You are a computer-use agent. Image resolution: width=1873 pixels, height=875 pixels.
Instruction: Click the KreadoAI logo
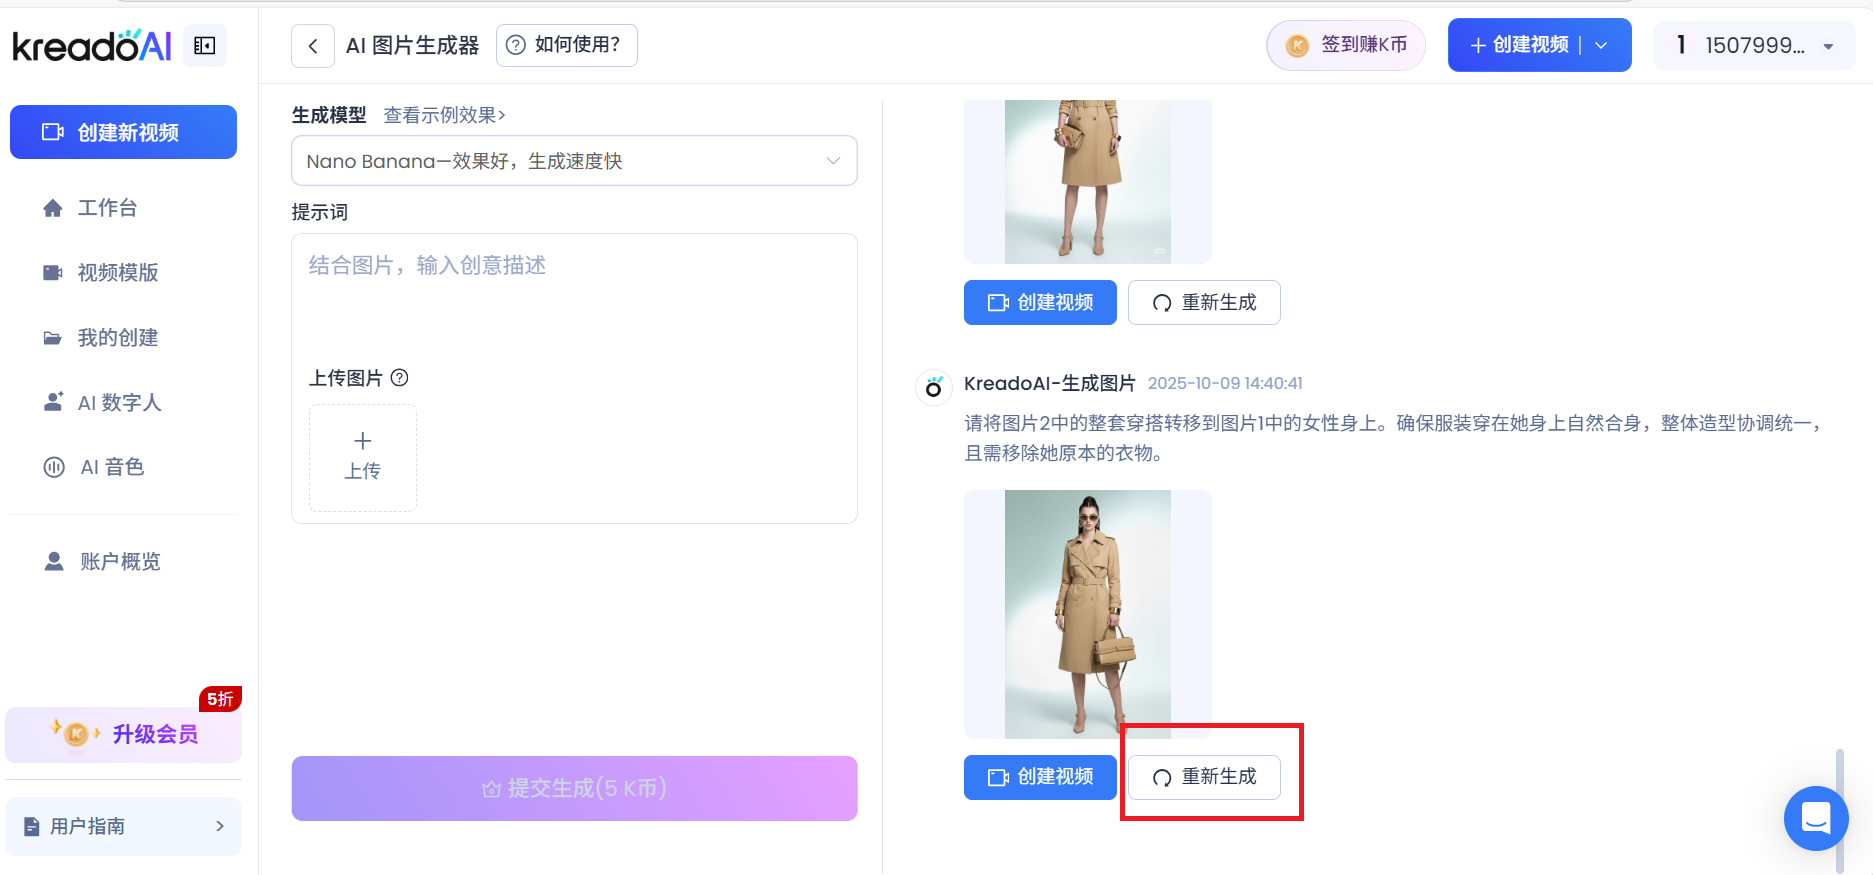pos(92,46)
